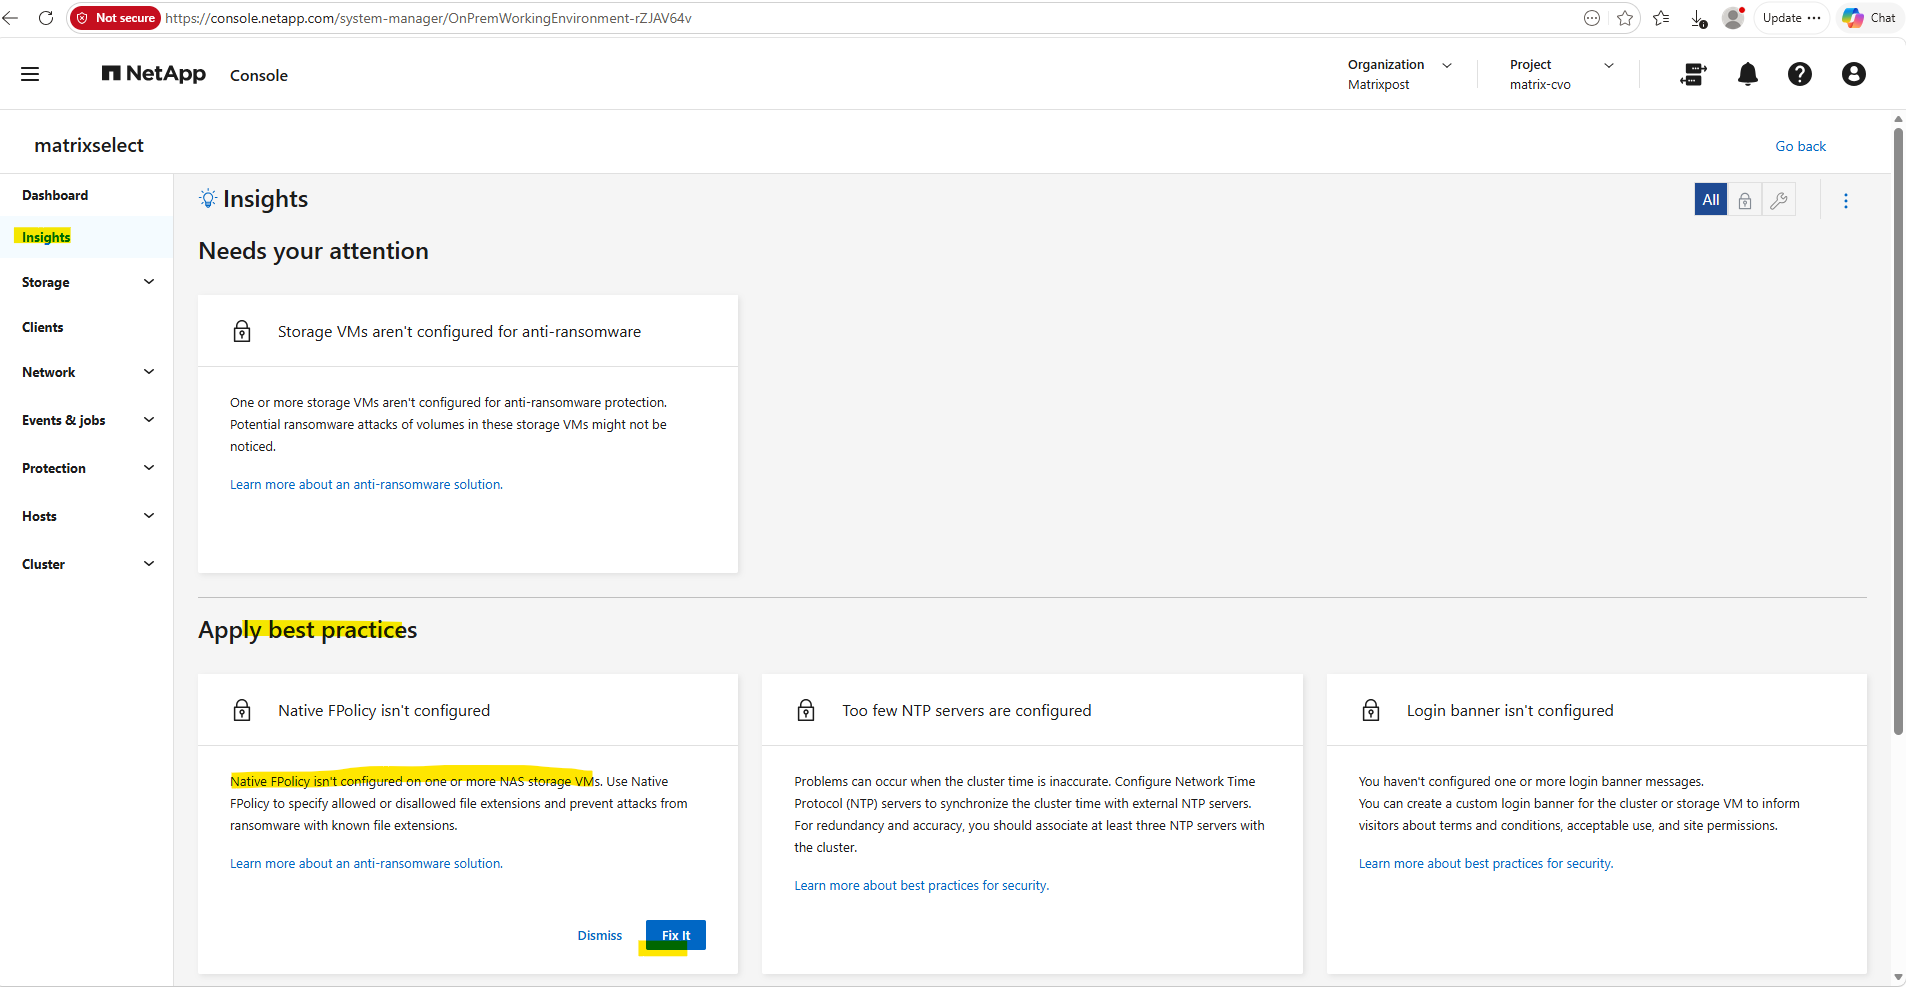Click the 'Needs your attention' heading
Viewport: 1906px width, 987px height.
point(313,251)
